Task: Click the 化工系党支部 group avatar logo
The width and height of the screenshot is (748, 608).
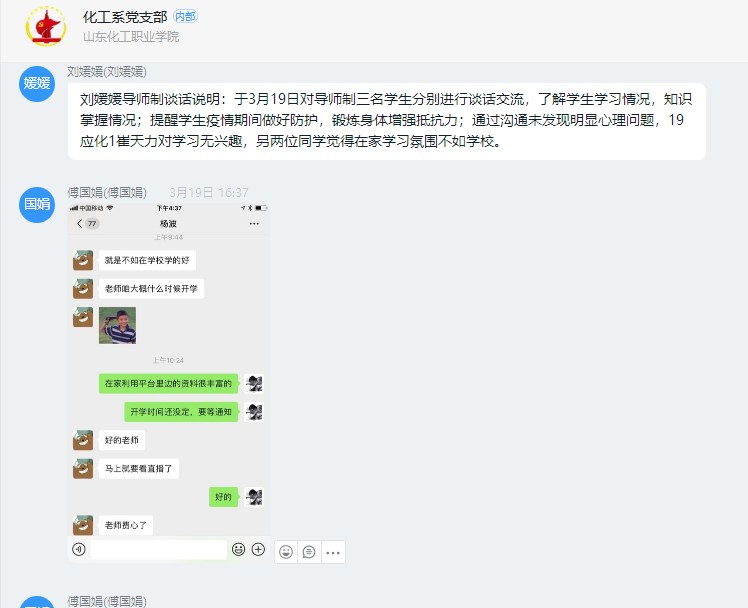Action: pos(46,26)
